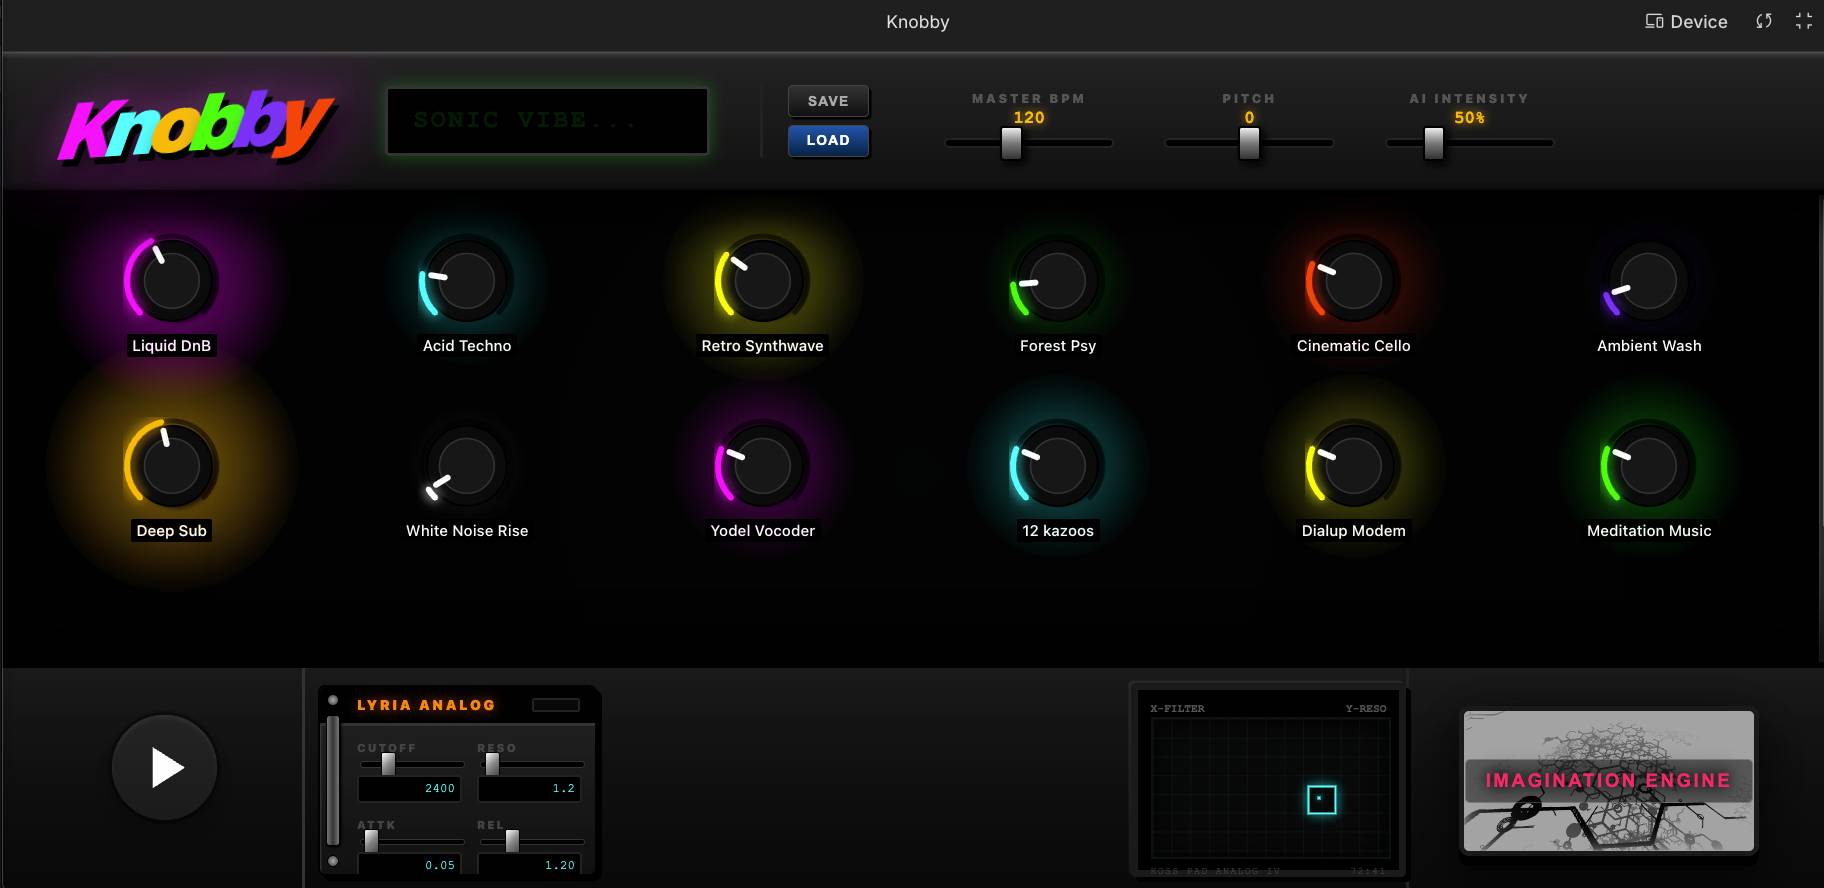The height and width of the screenshot is (888, 1824).
Task: Click the Release (REL) slider handle
Action: click(512, 841)
